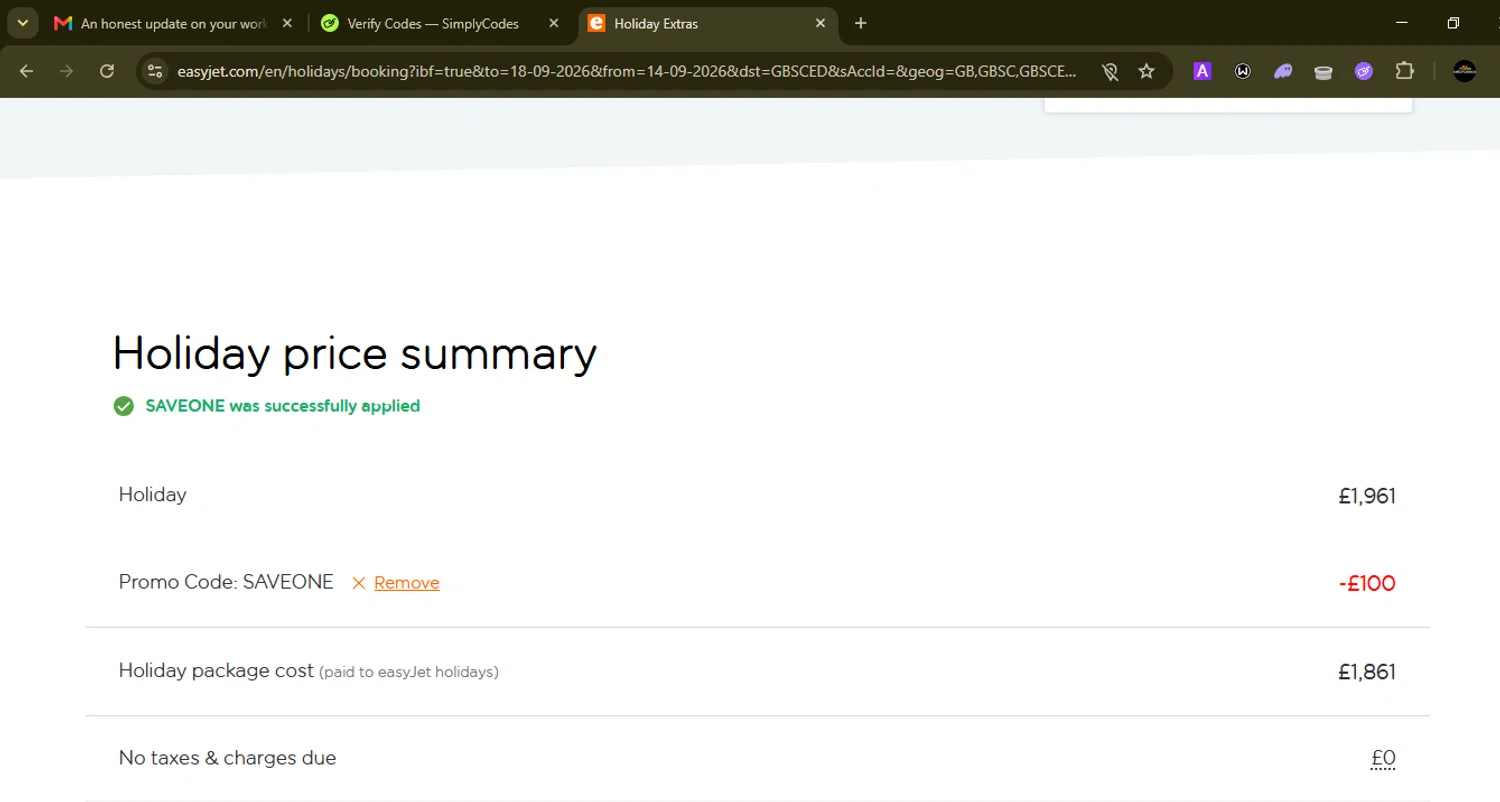1500x802 pixels.
Task: Click the underlined £0 taxes amount
Action: click(x=1383, y=759)
